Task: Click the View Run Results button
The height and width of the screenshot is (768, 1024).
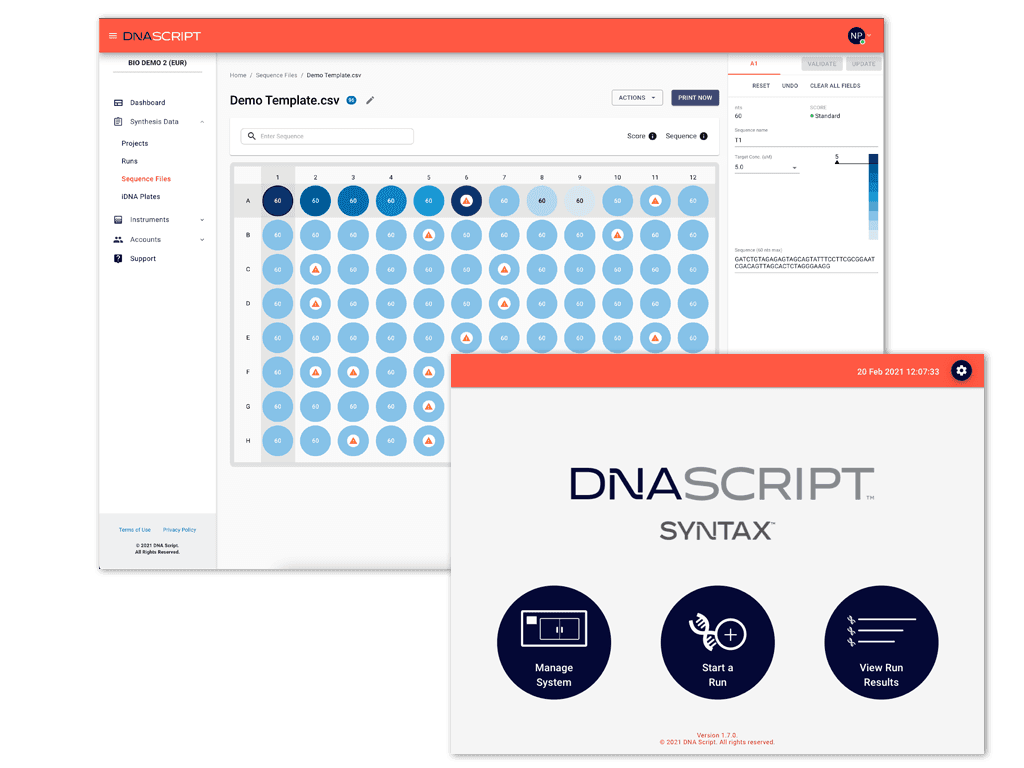Action: click(881, 642)
